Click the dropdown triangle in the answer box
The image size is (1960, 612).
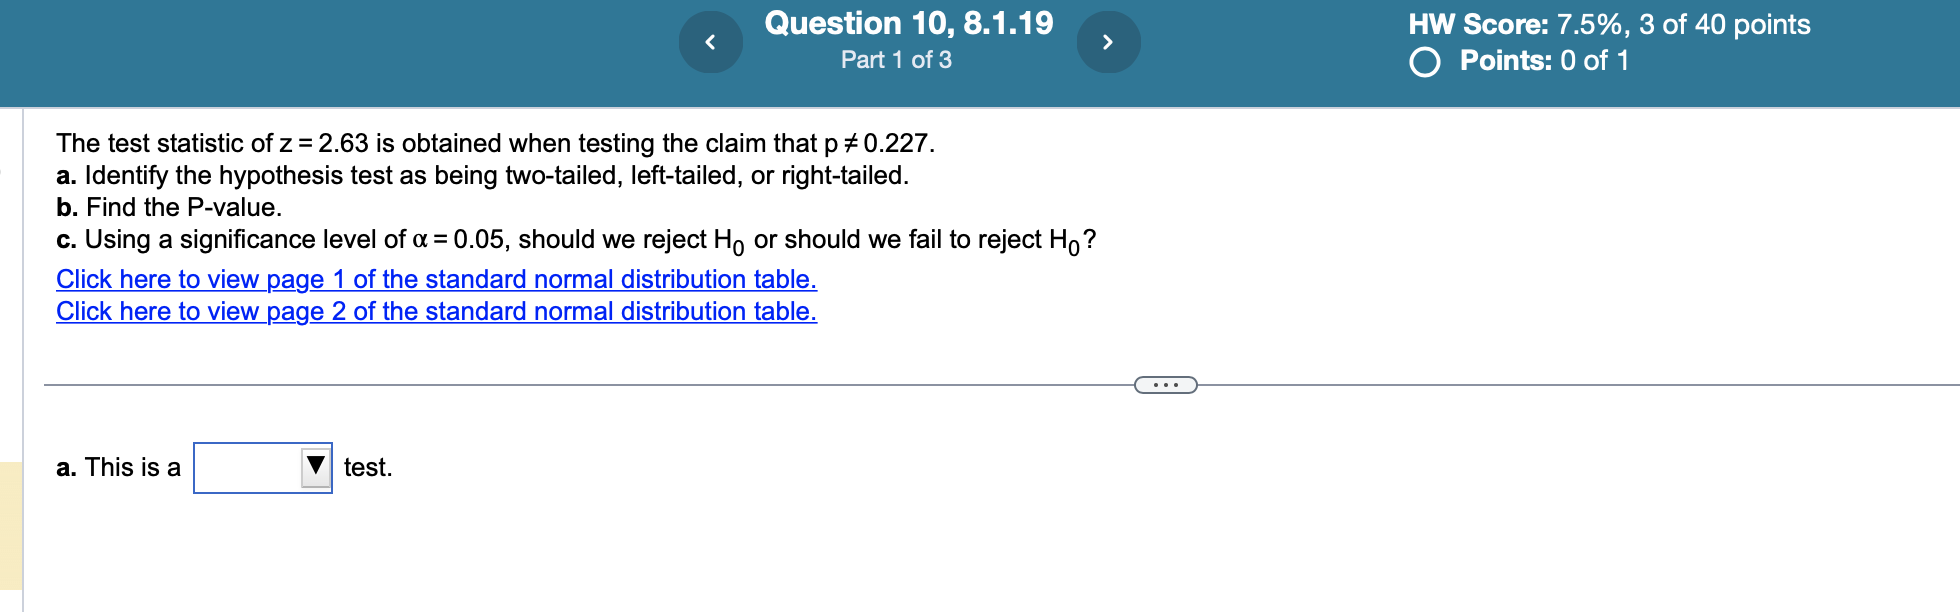coord(314,466)
